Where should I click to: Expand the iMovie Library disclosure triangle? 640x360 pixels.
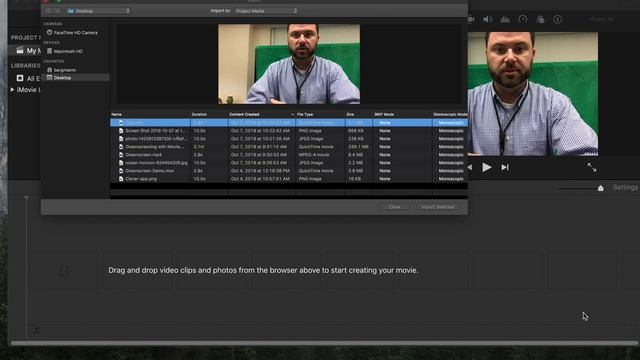pyautogui.click(x=12, y=89)
